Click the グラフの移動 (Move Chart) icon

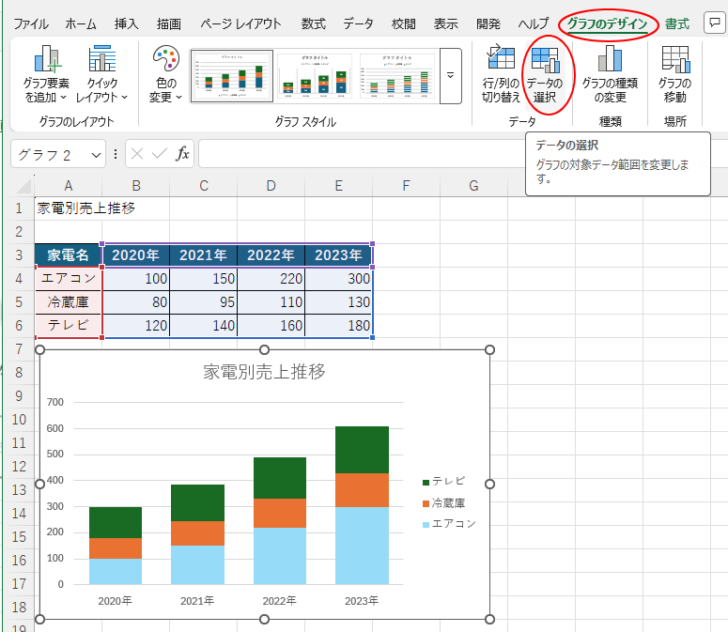click(675, 60)
